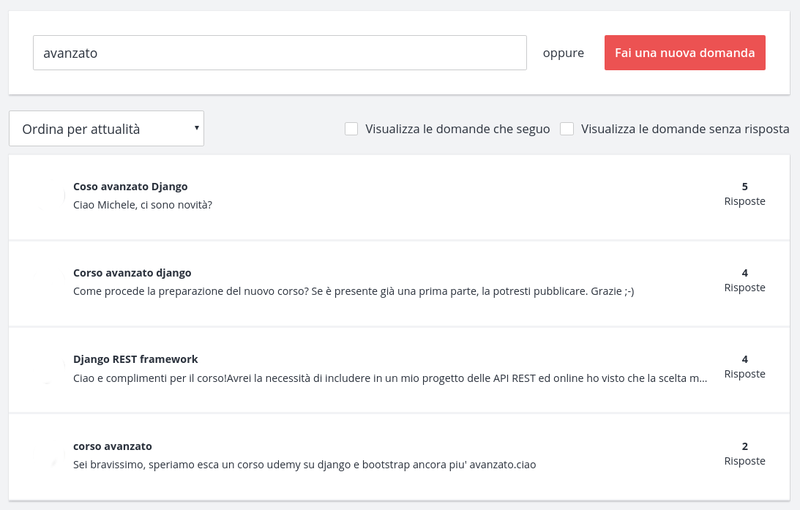Screen dimensions: 800x510
Task: Click the text "Ciao Michele, ci sono novità?"
Action: [x=142, y=205]
